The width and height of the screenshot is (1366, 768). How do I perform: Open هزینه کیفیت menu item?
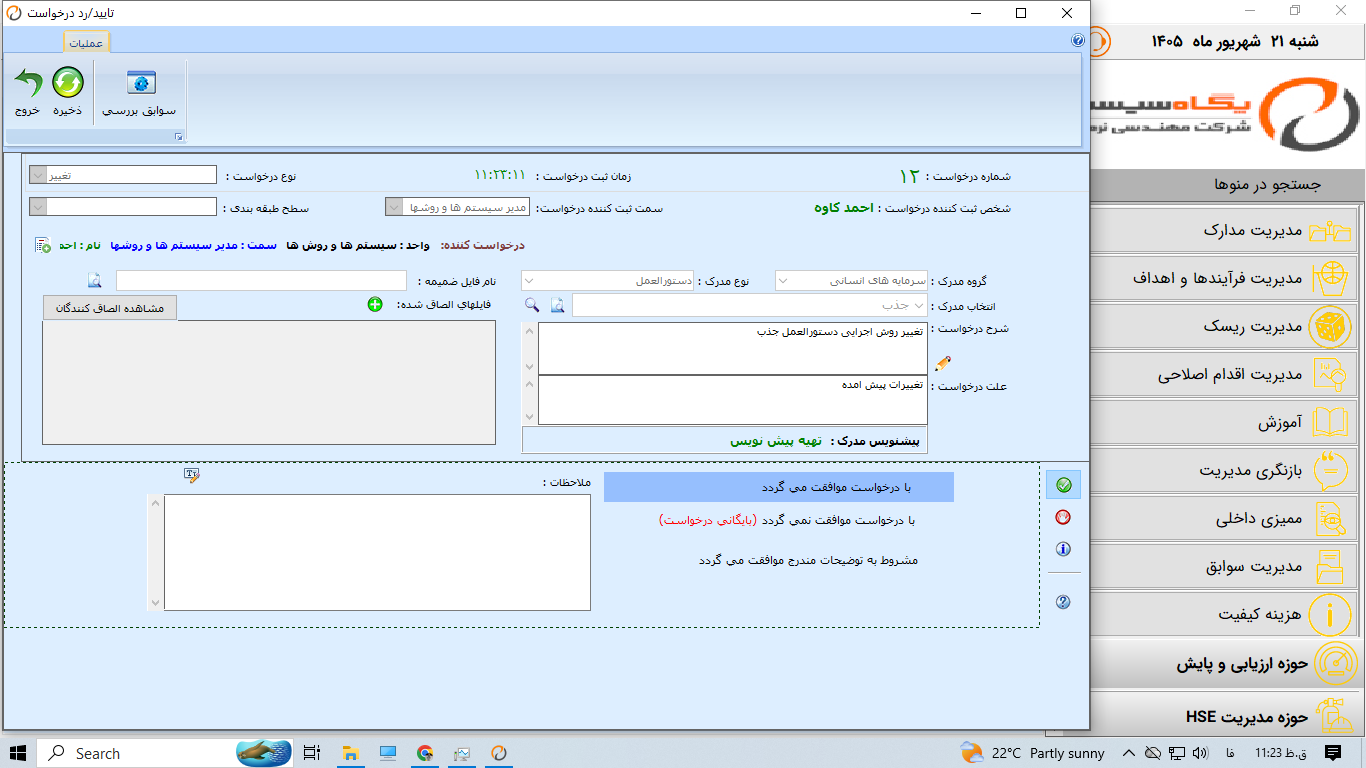1224,614
